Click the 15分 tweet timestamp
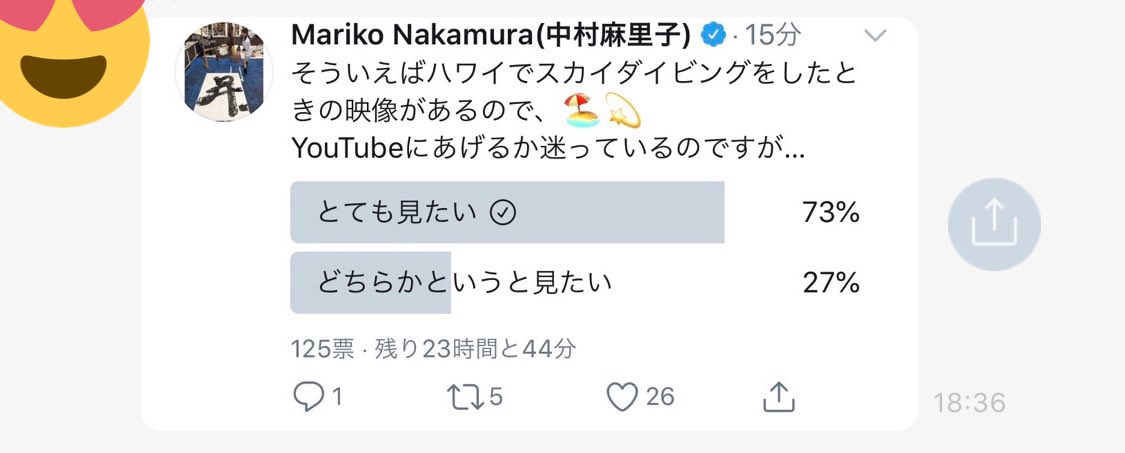This screenshot has width=1125, height=453. [772, 36]
